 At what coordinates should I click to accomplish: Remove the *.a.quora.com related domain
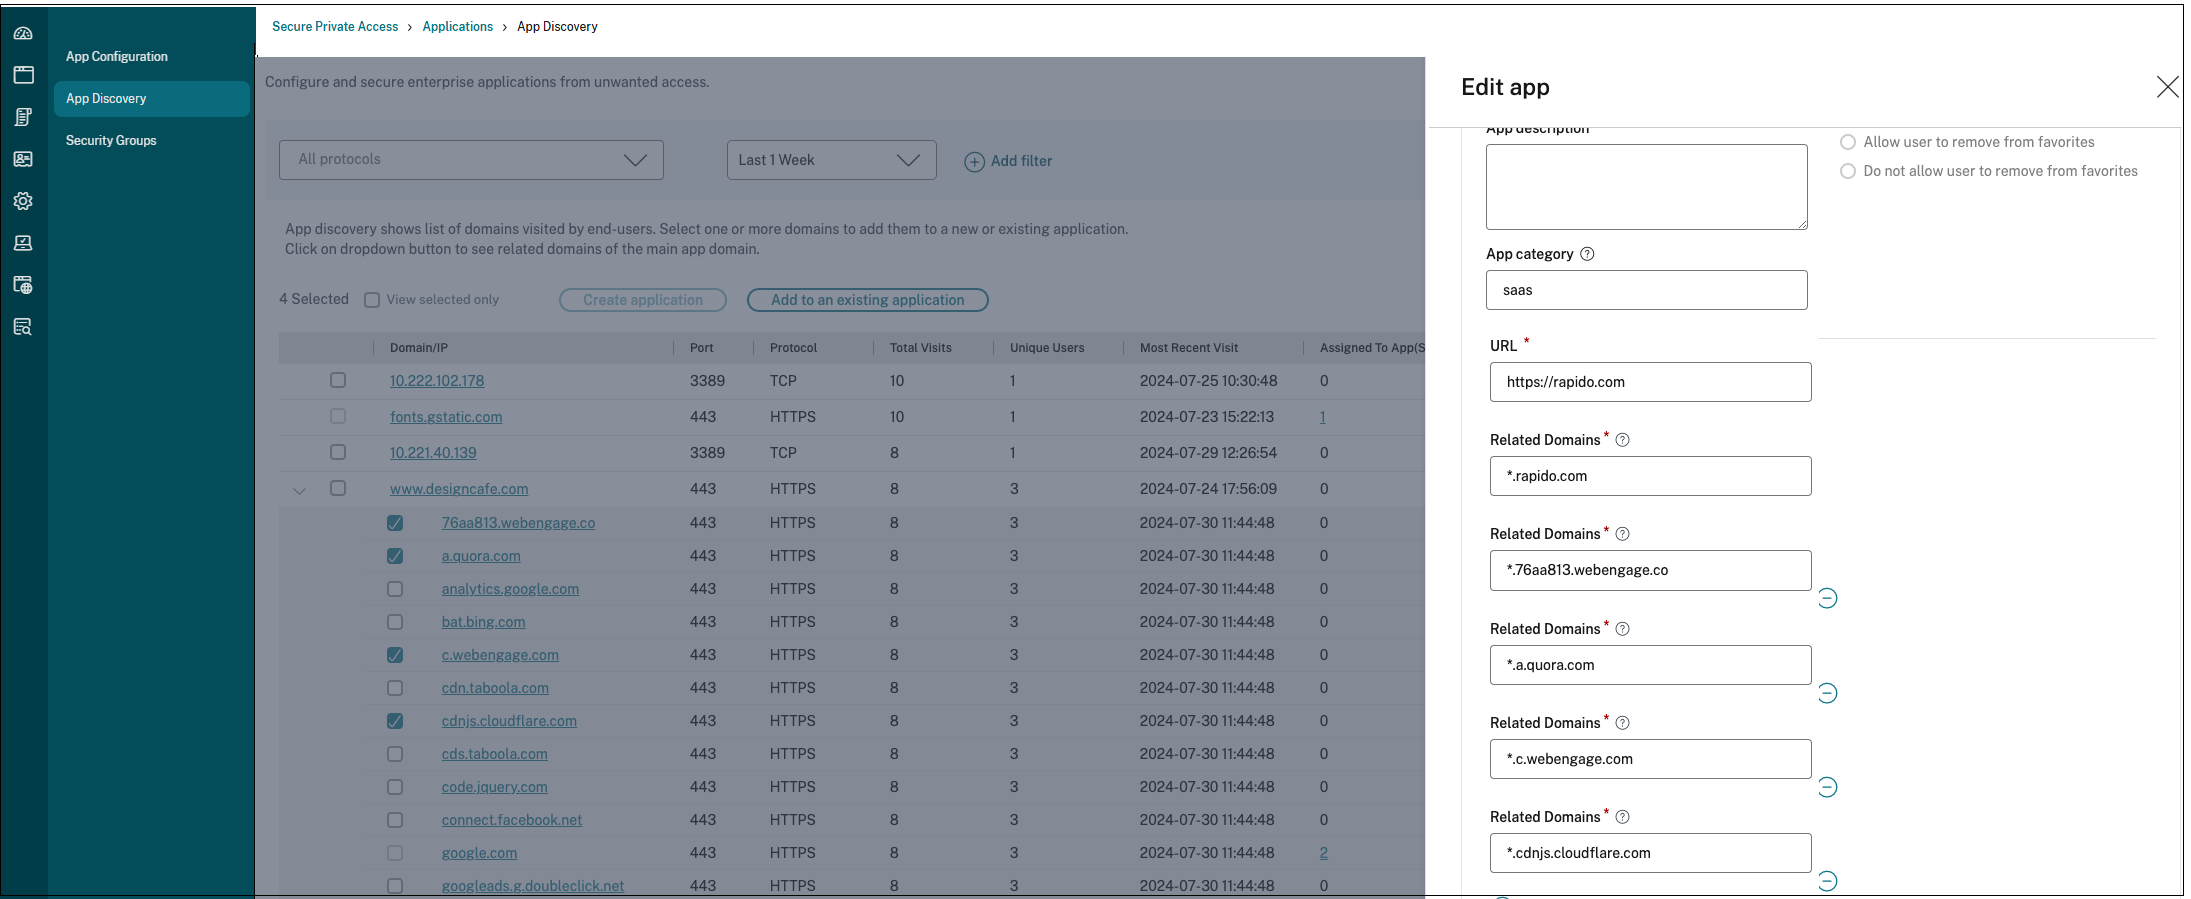click(1827, 693)
